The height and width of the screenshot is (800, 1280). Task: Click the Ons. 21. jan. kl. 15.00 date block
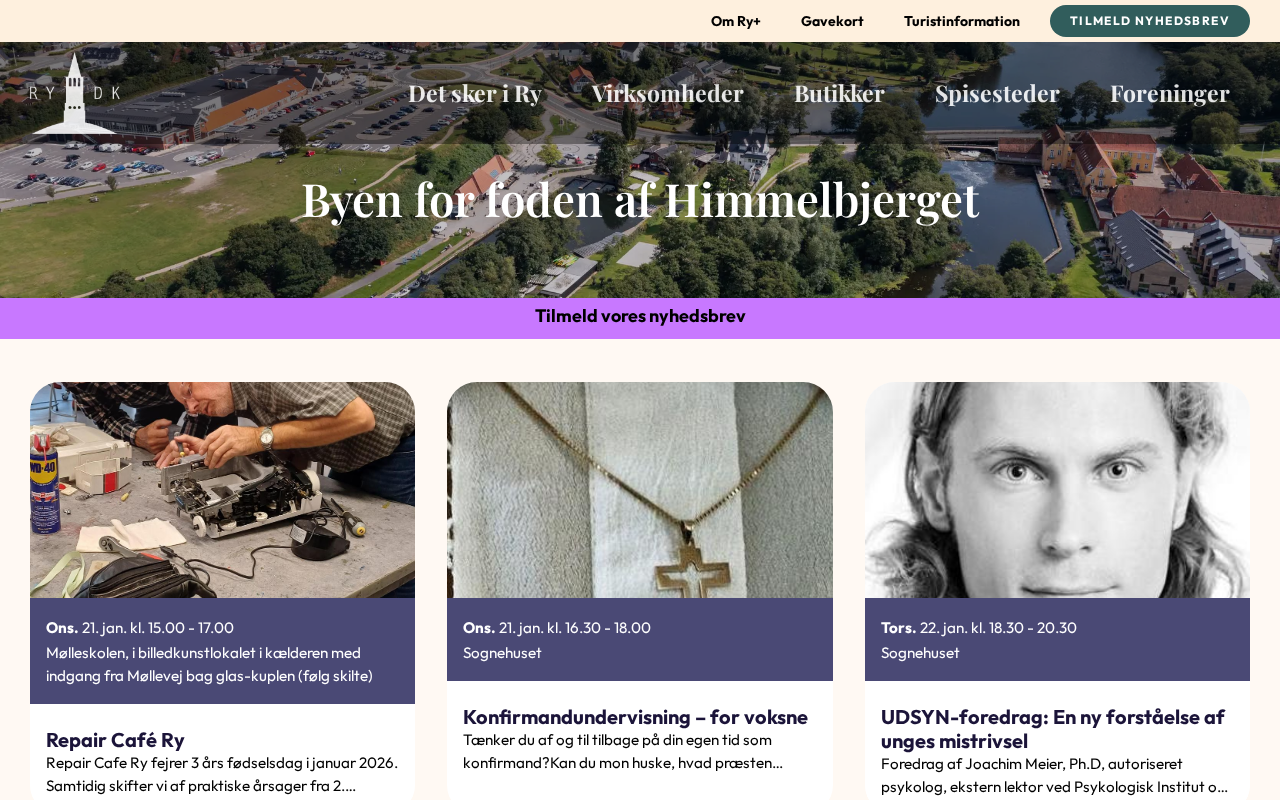(222, 651)
